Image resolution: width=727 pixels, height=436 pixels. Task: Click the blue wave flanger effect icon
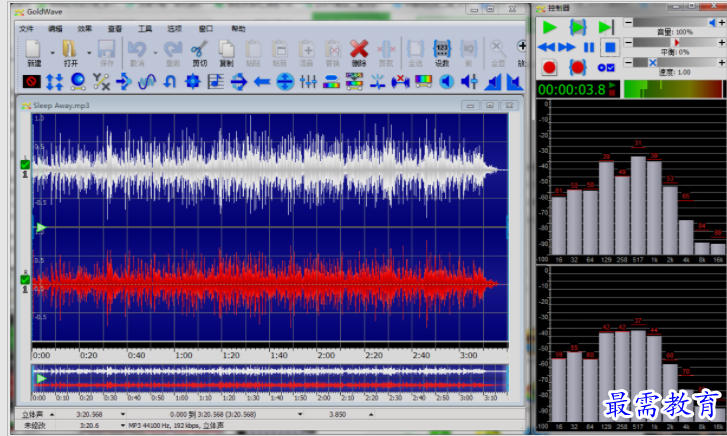(147, 82)
